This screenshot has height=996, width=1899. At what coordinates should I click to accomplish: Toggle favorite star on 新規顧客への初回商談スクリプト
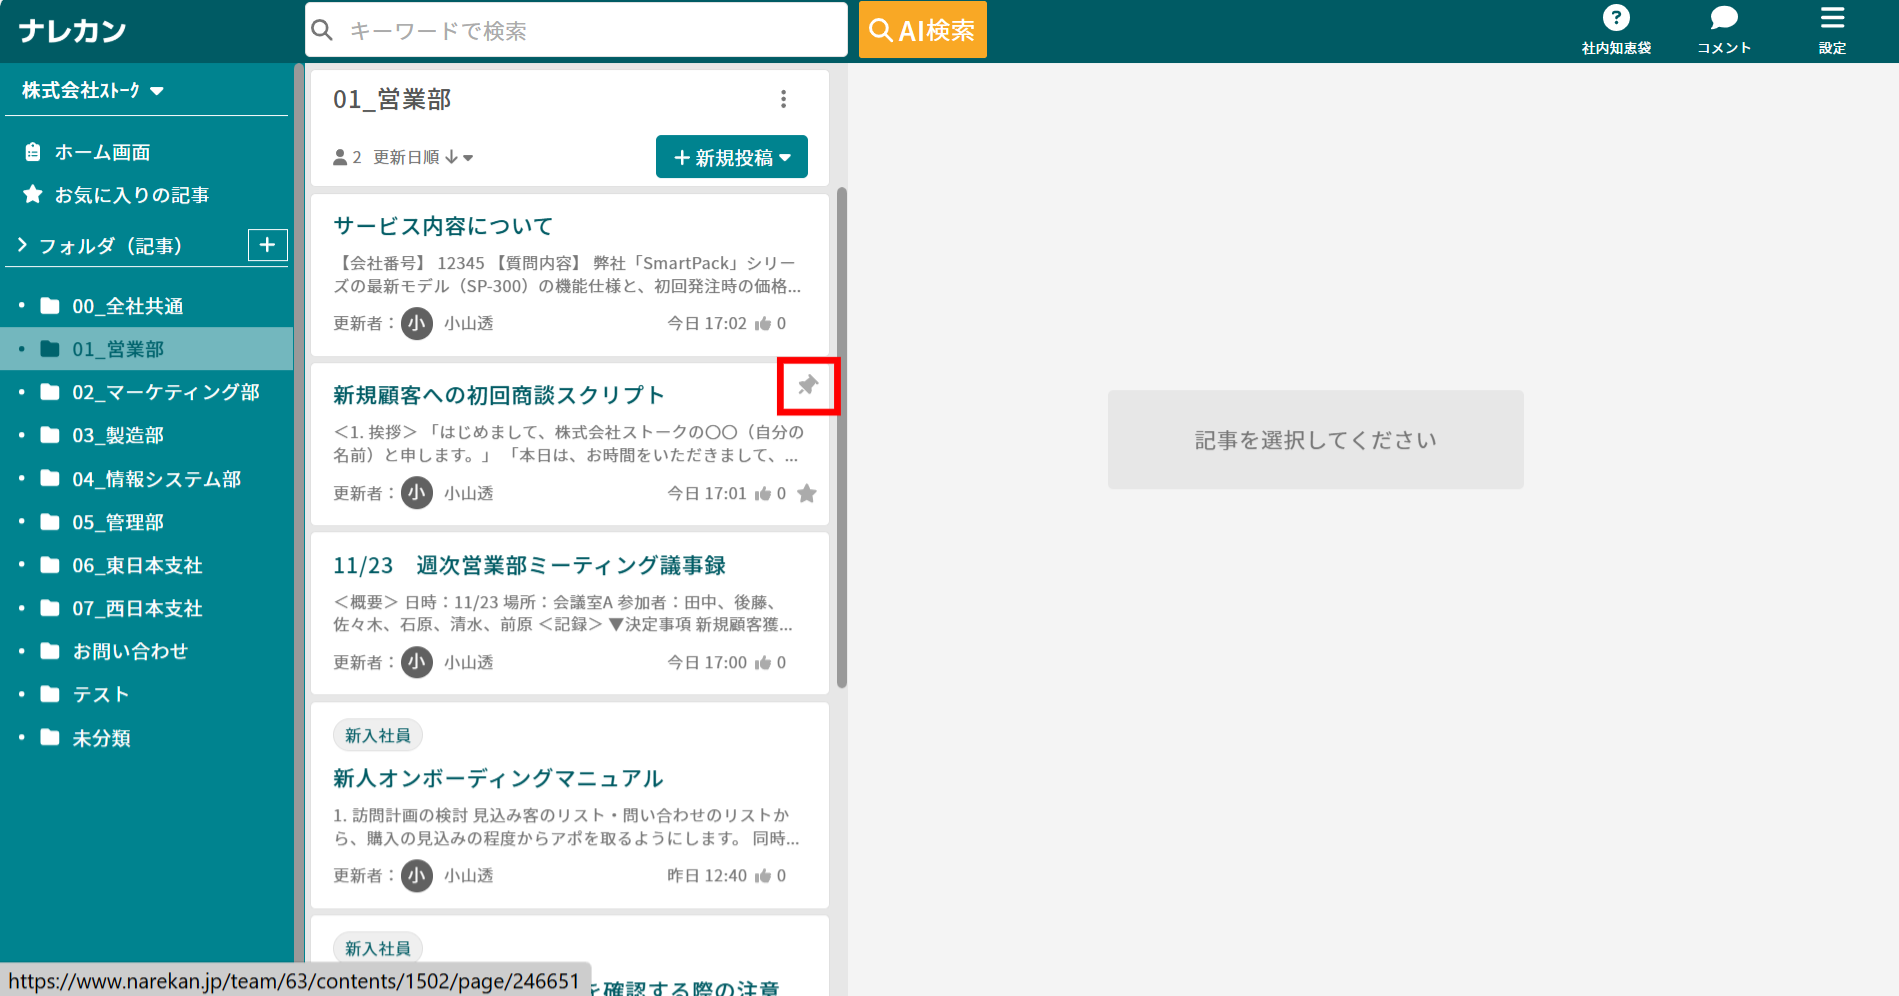(x=806, y=493)
